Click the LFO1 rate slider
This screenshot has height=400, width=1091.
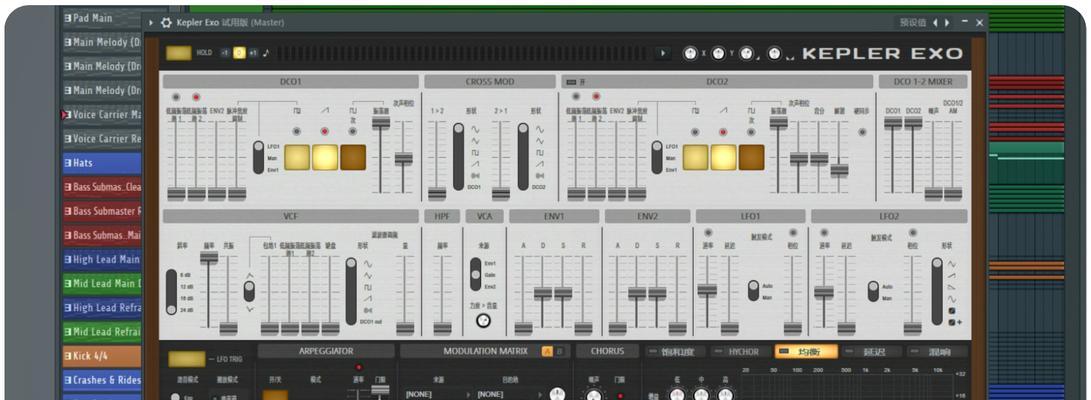tap(707, 289)
